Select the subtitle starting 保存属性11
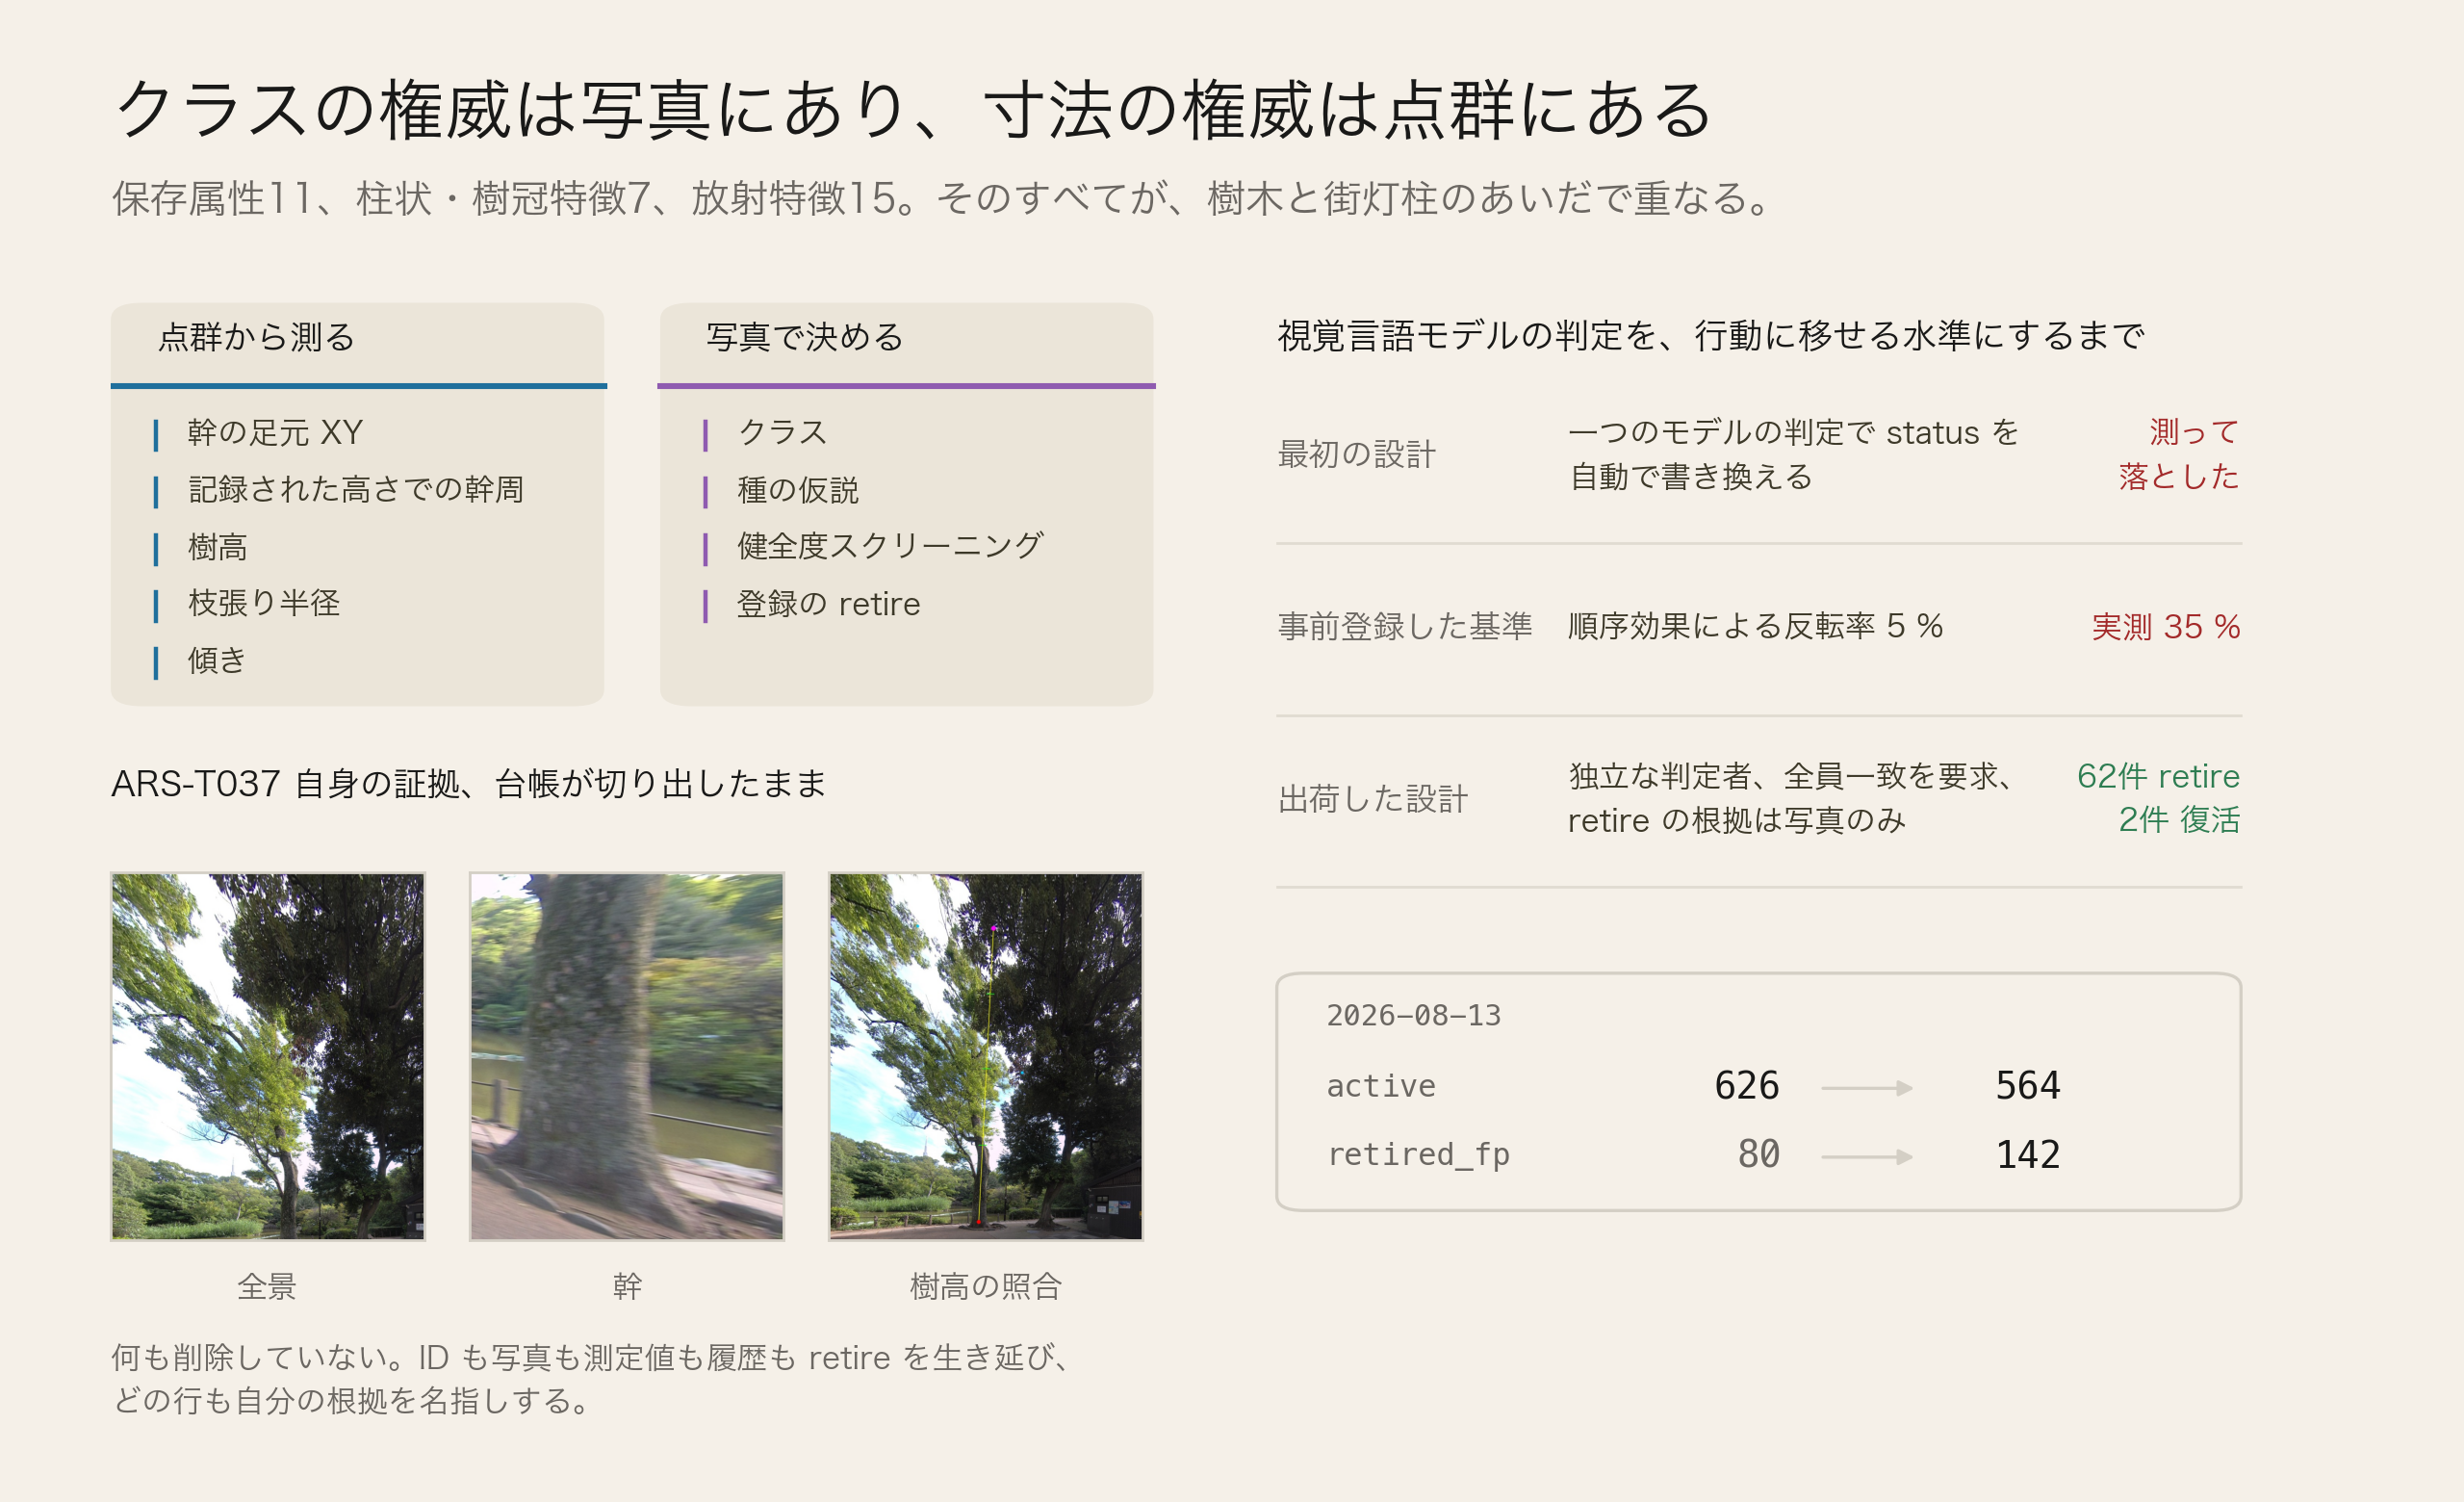Screen dimensions: 2464x1502 [943, 198]
